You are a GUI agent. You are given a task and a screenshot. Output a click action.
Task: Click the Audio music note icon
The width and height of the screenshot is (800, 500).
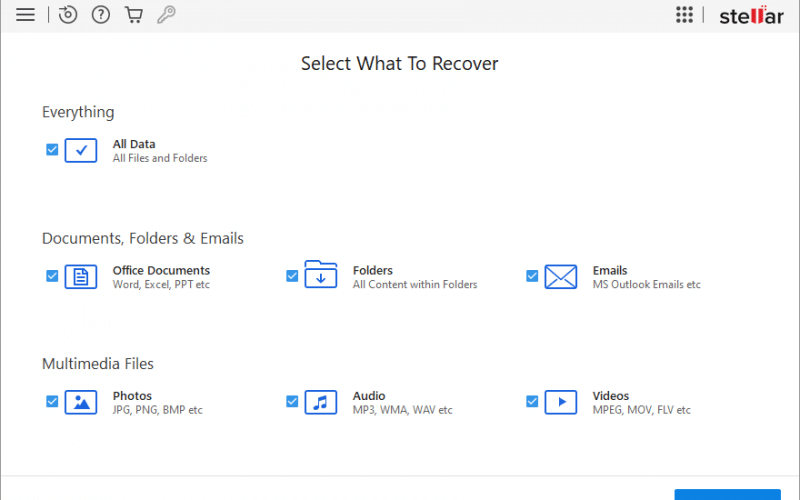(x=321, y=402)
